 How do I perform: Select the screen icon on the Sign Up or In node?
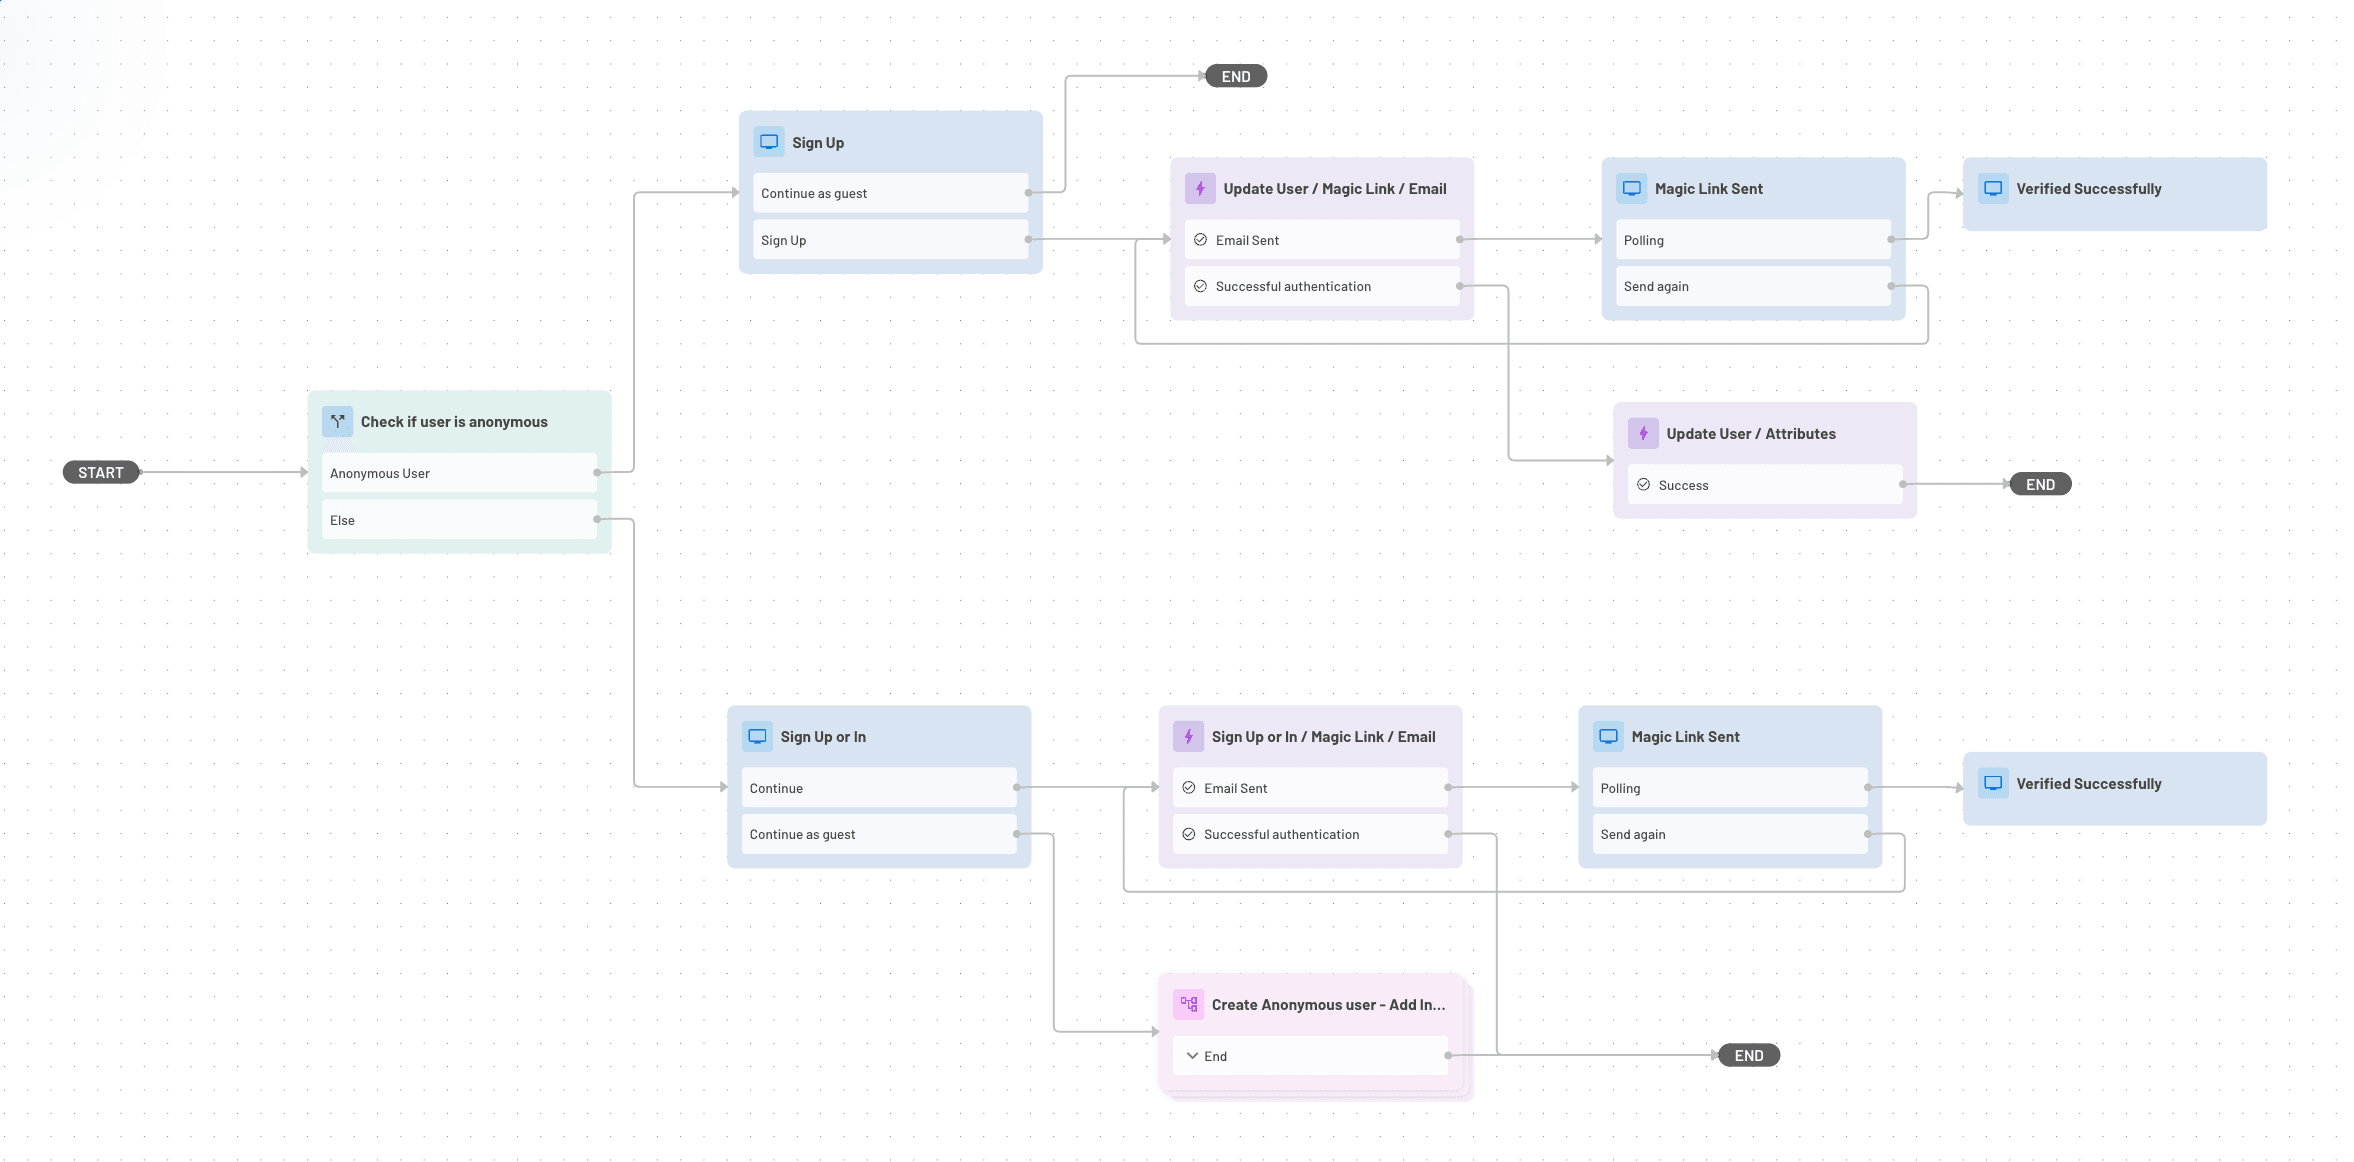tap(757, 735)
